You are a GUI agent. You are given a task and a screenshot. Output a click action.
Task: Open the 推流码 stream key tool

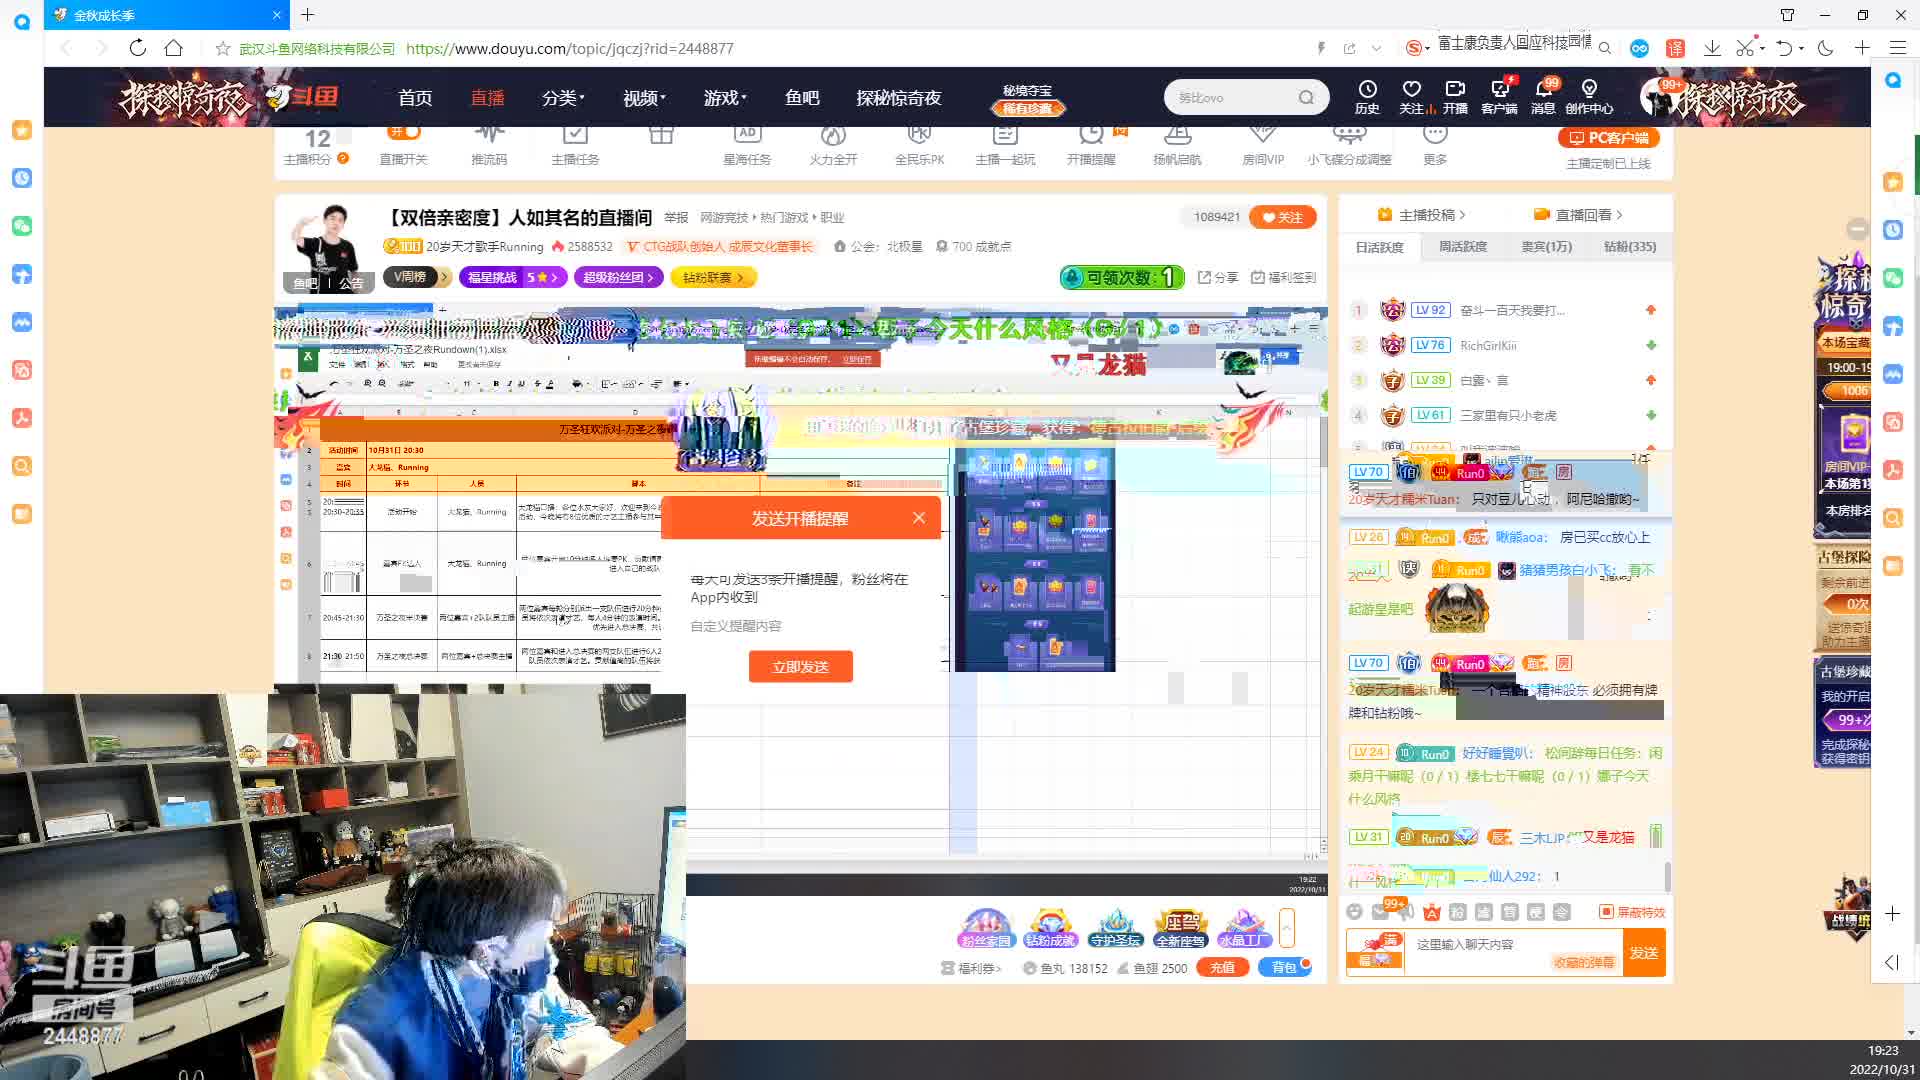click(x=489, y=145)
